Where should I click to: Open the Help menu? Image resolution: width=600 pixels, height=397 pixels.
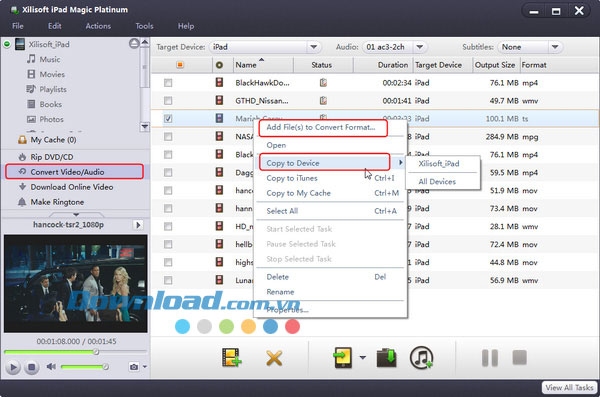pyautogui.click(x=186, y=26)
